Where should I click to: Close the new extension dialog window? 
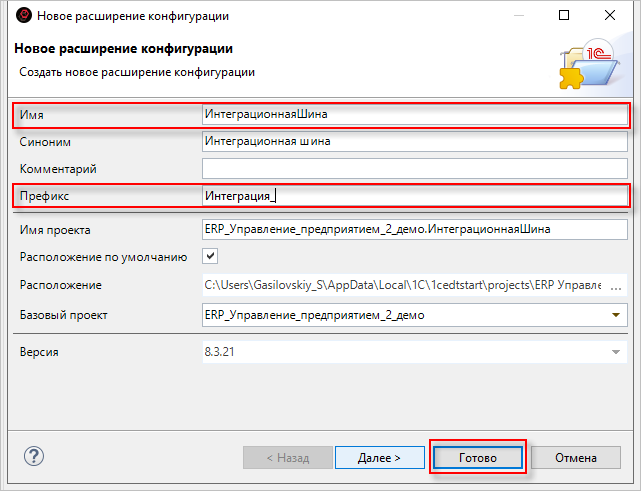pyautogui.click(x=611, y=16)
